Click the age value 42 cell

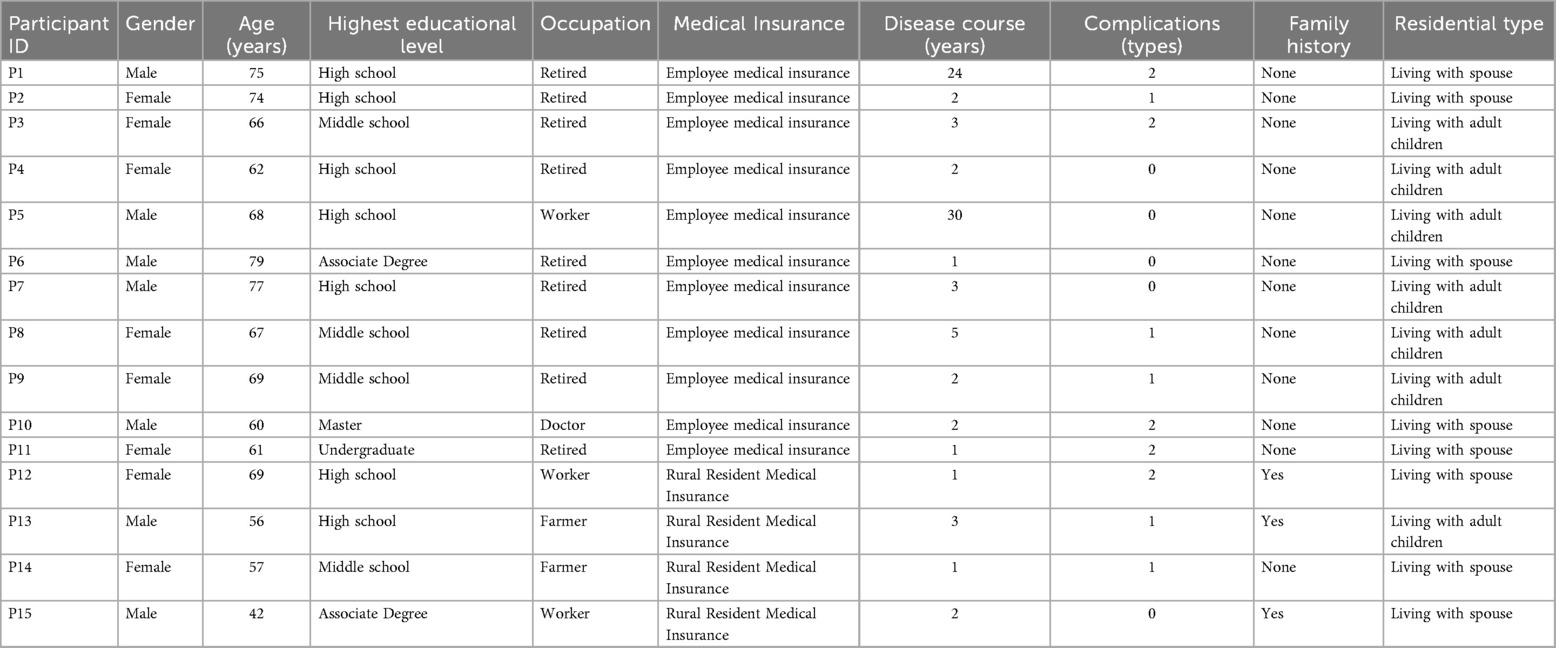point(256,613)
